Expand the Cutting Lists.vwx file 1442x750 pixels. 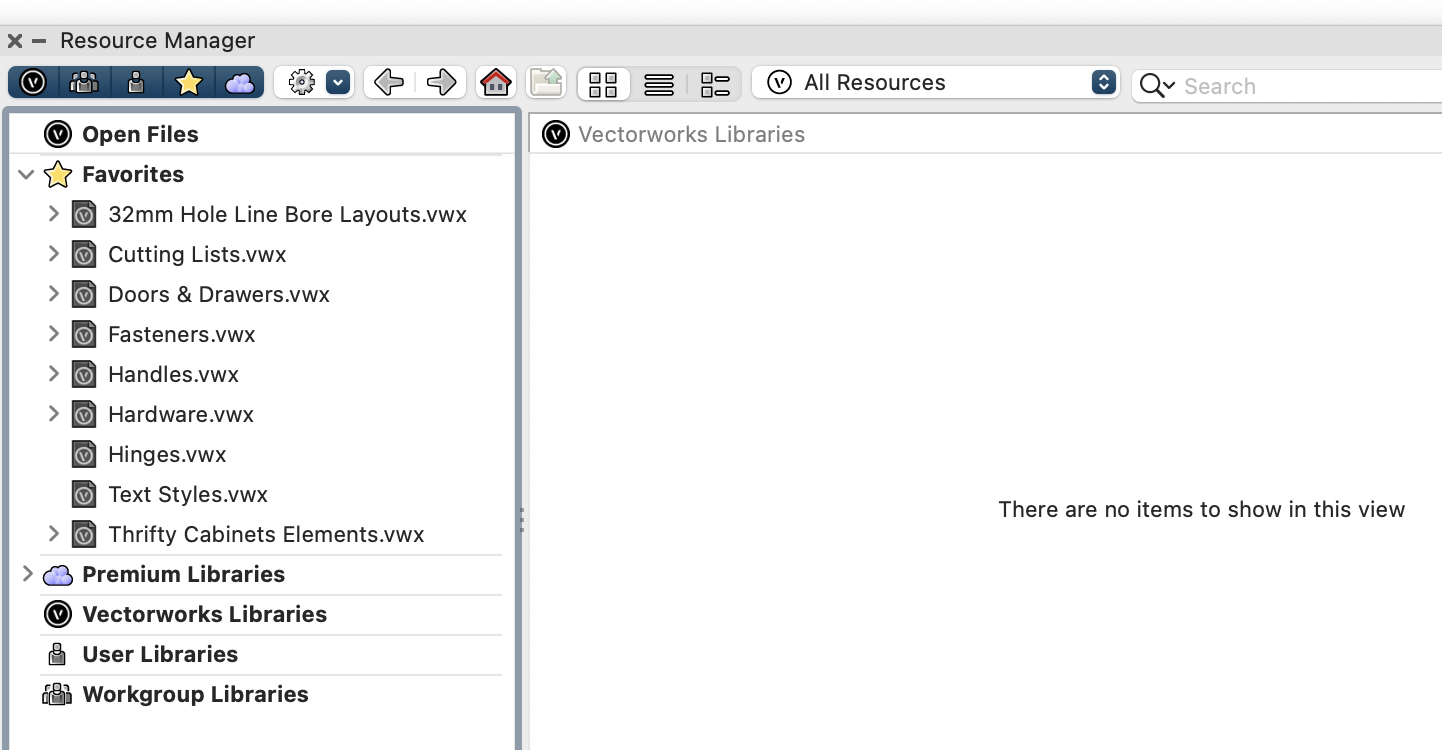pyautogui.click(x=54, y=254)
